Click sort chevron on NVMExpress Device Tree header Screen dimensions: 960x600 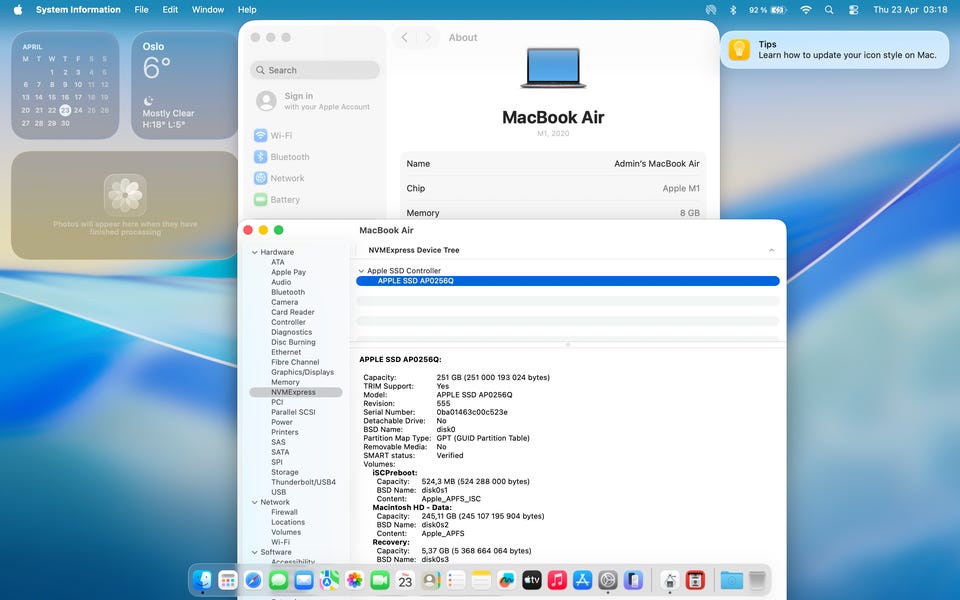point(771,250)
